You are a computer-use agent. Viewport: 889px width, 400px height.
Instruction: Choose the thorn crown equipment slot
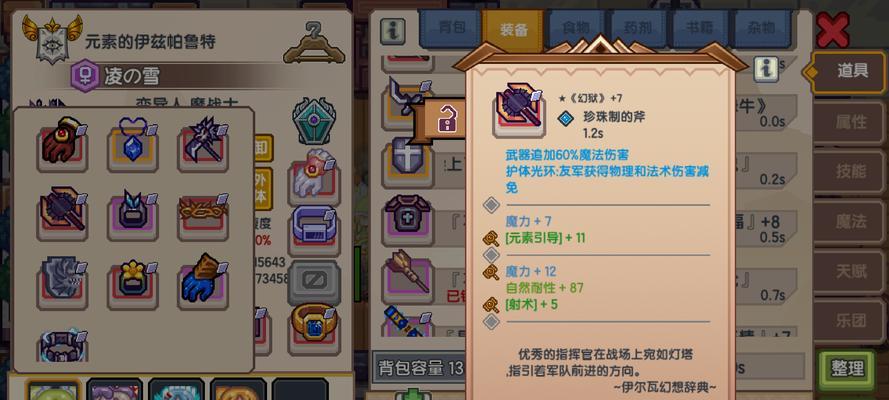coord(202,215)
